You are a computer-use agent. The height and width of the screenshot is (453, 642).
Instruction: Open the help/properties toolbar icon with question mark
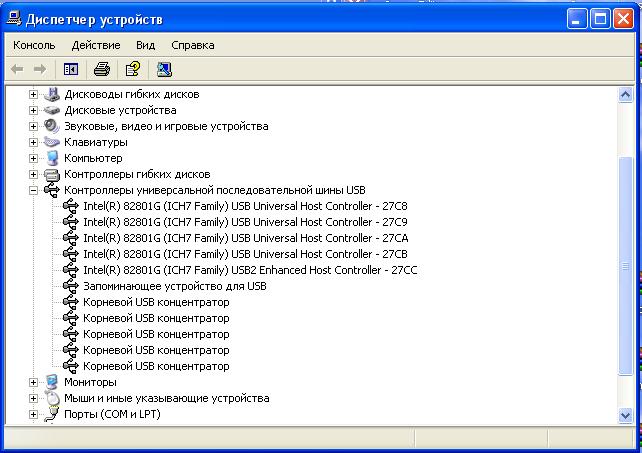tap(132, 69)
